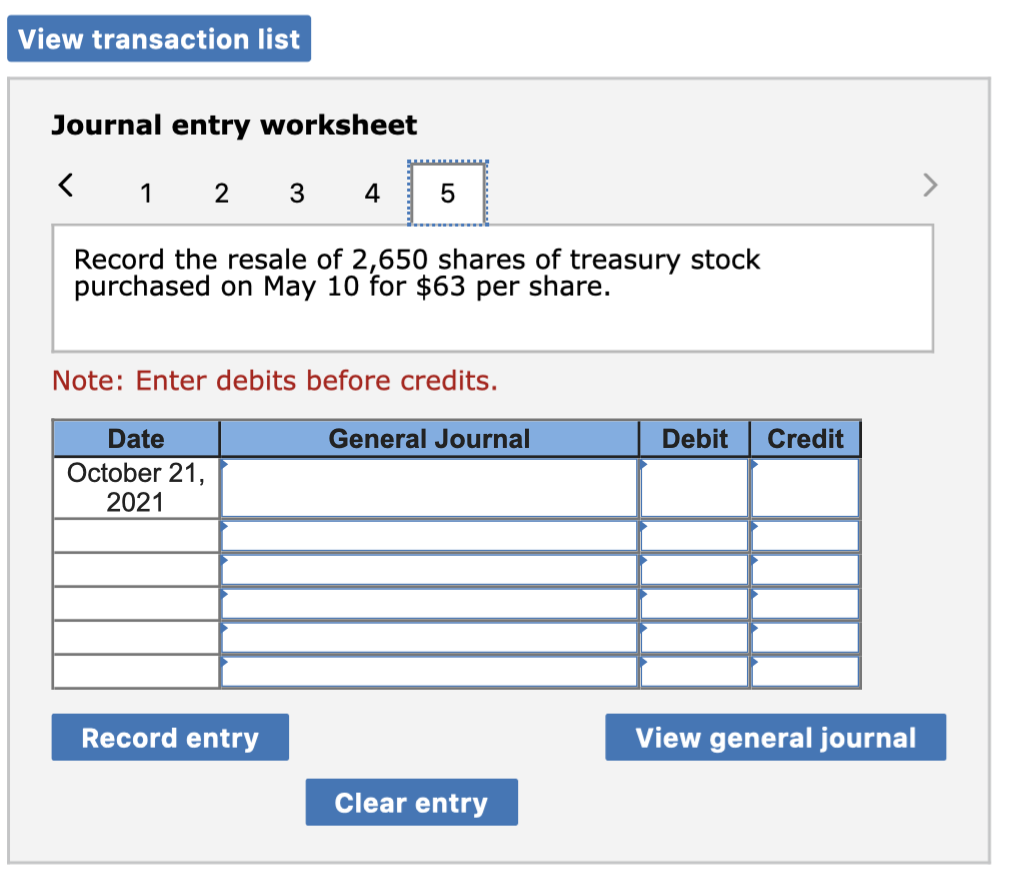1012x874 pixels.
Task: Switch to transaction tab 2
Action: [221, 193]
